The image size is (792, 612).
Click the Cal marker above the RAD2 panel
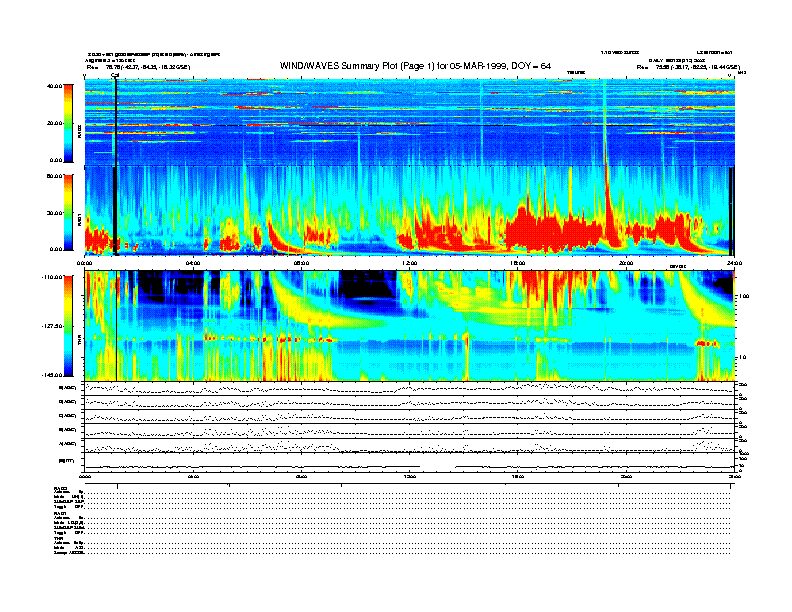click(x=115, y=75)
